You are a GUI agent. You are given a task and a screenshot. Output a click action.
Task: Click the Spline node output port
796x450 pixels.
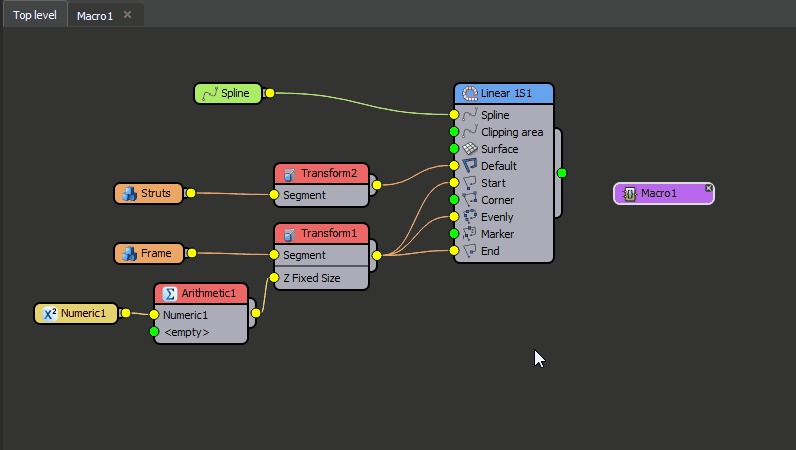(x=269, y=93)
